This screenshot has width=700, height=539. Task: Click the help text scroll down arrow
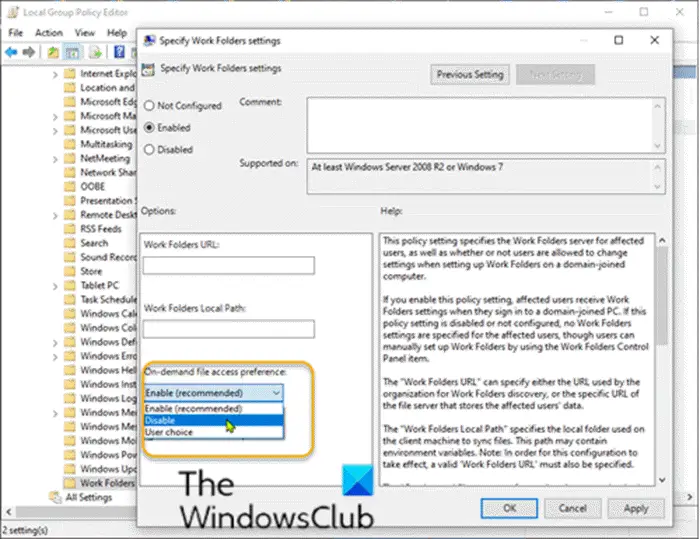point(662,480)
